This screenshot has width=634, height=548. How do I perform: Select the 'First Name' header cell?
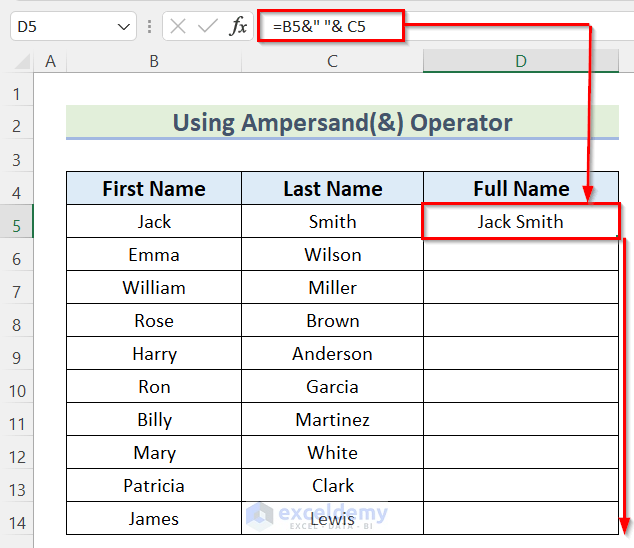(x=154, y=188)
